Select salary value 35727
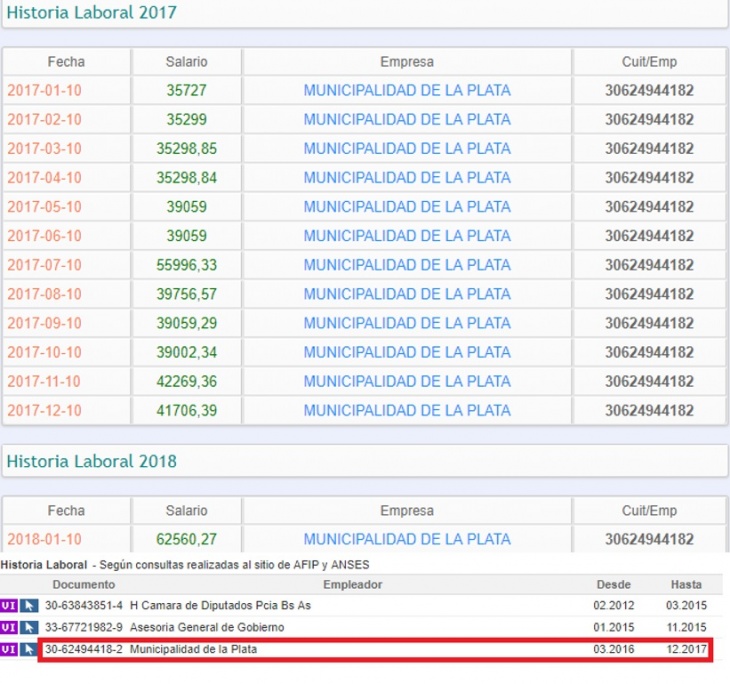This screenshot has height=684, width=730. click(186, 90)
